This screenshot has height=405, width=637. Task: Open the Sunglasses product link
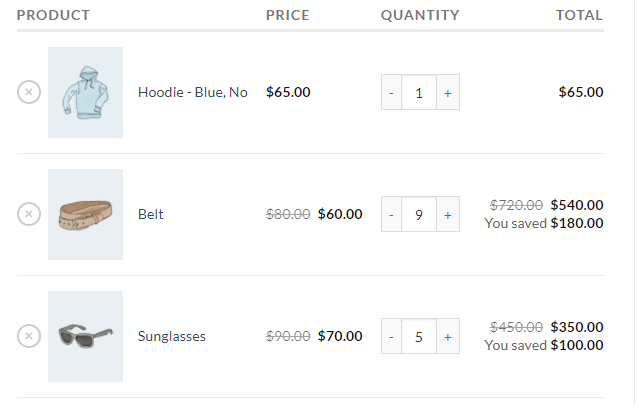click(171, 336)
